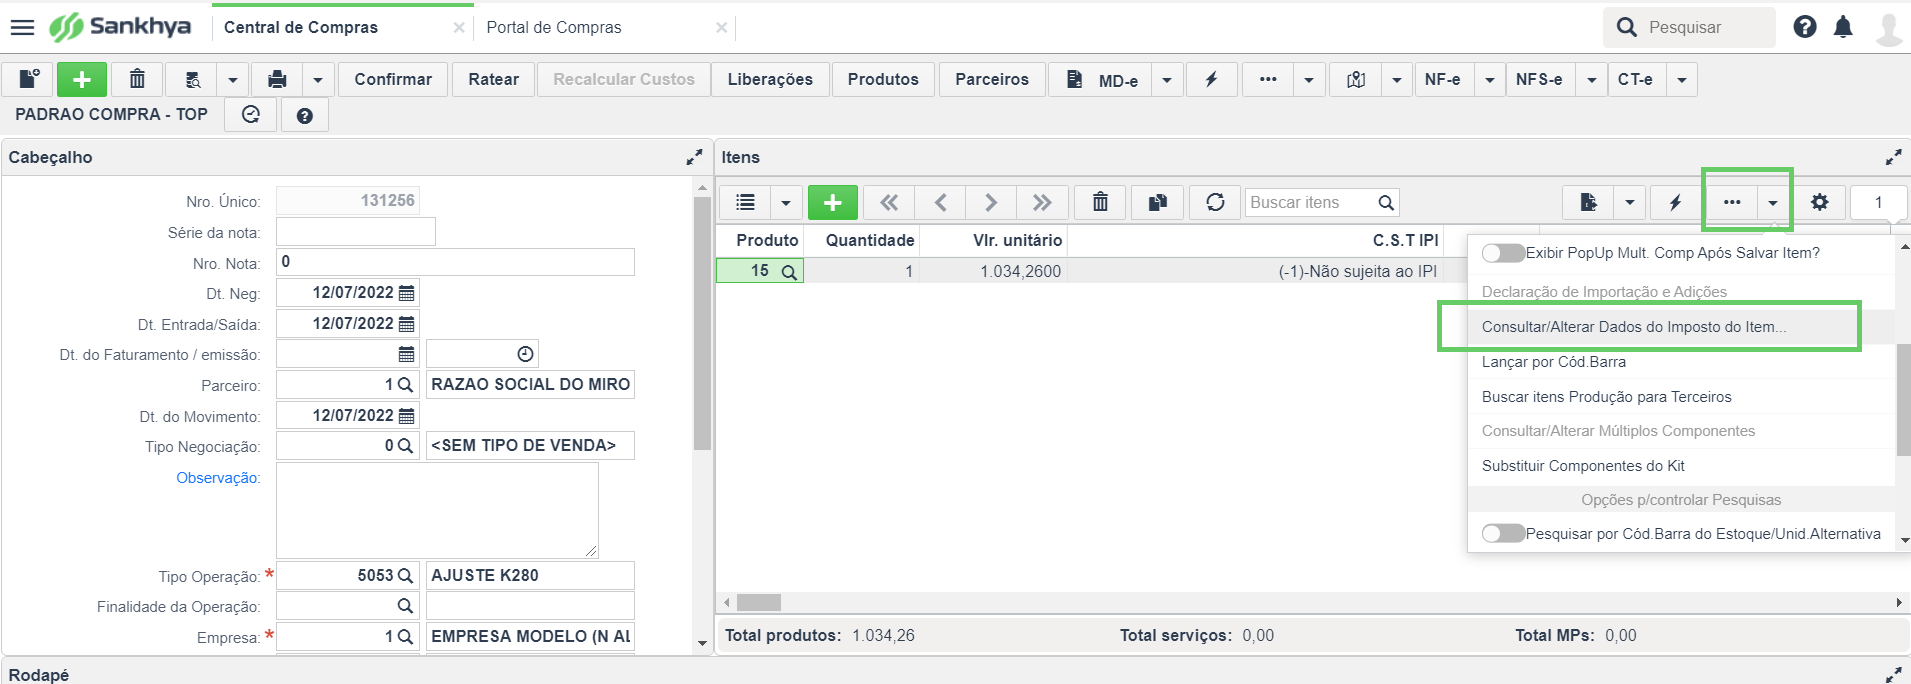
Task: Click the Liberações button
Action: (770, 79)
